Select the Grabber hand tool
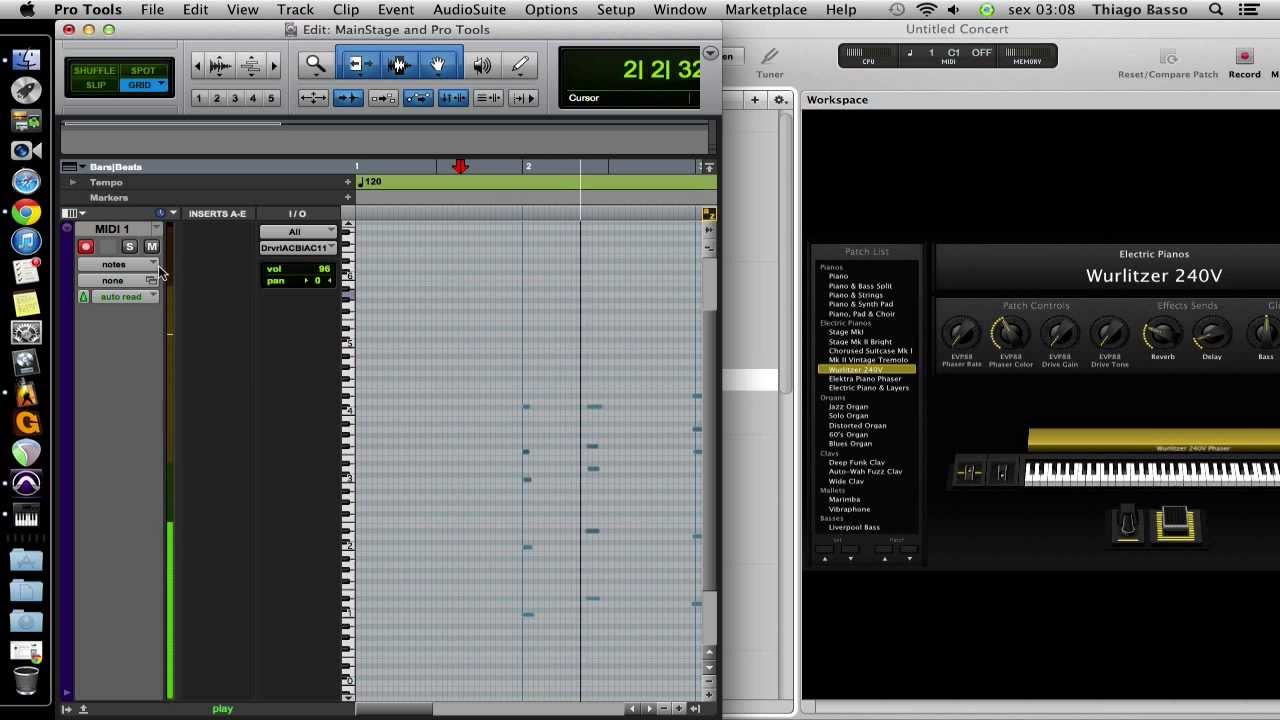Image resolution: width=1280 pixels, height=720 pixels. coord(438,65)
